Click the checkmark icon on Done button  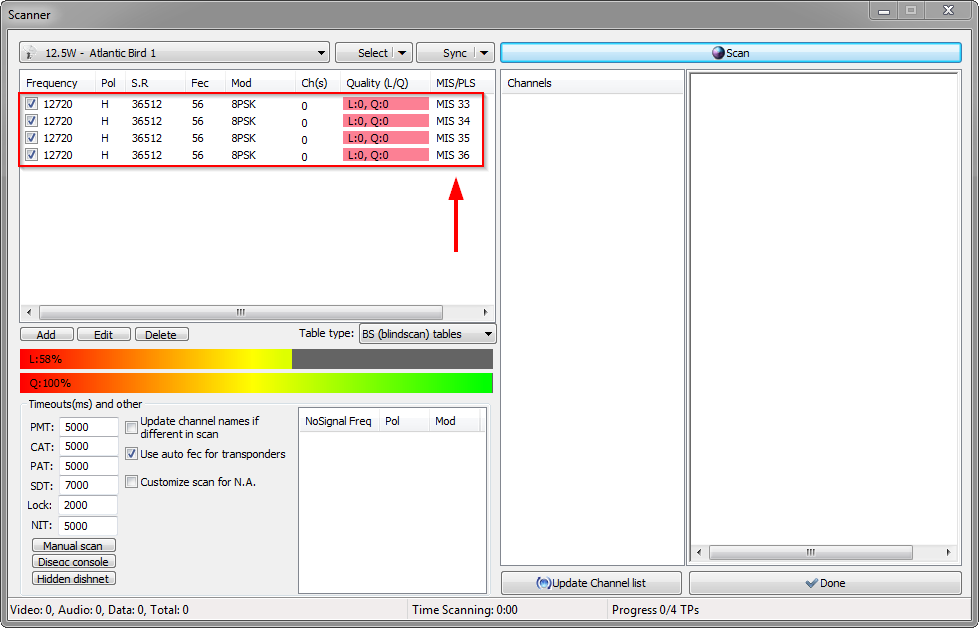811,583
